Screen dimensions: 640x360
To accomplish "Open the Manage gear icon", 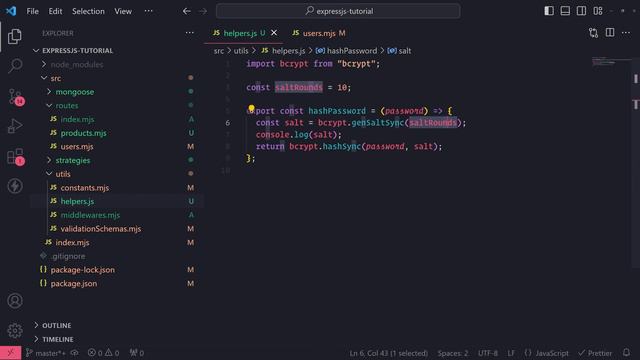I will coord(15,330).
